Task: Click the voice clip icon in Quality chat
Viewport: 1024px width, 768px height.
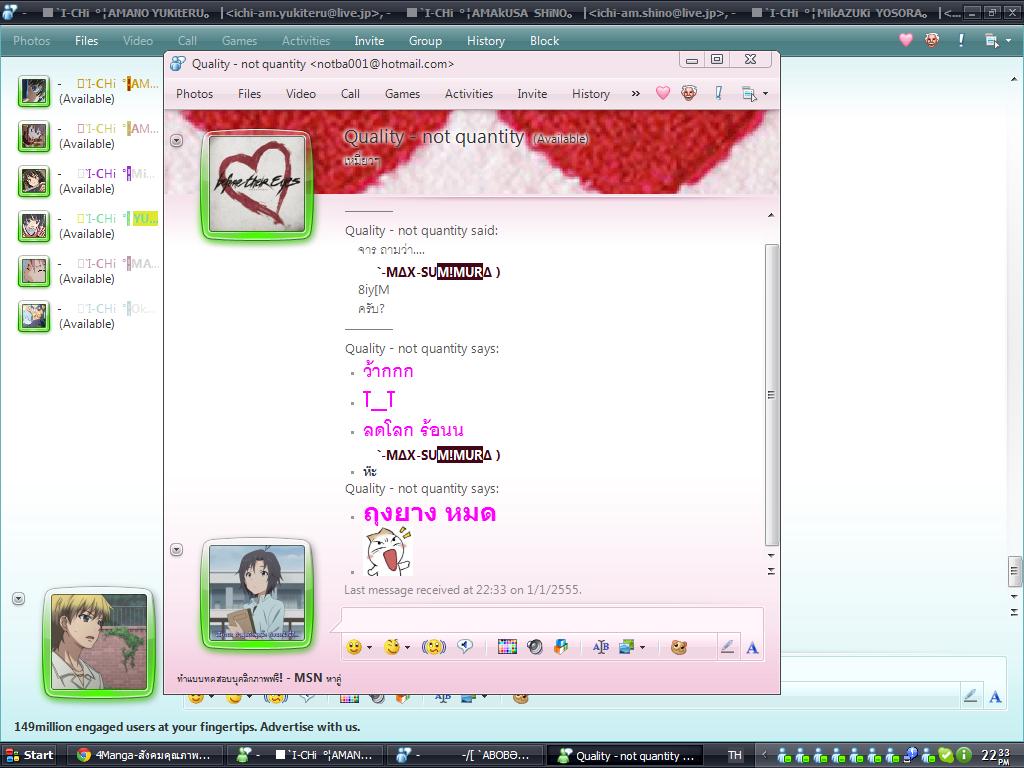Action: (465, 647)
